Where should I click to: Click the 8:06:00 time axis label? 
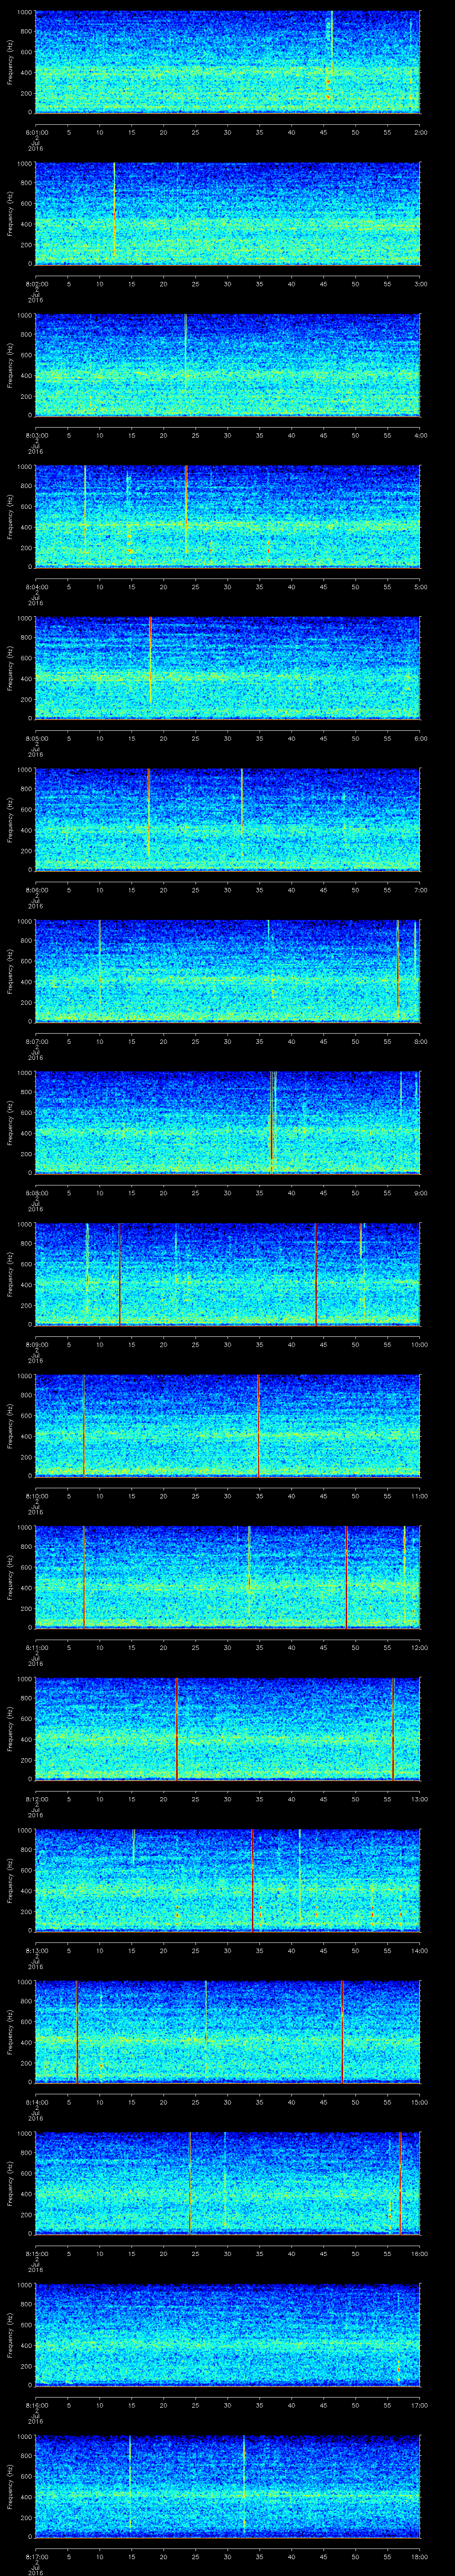pos(36,890)
